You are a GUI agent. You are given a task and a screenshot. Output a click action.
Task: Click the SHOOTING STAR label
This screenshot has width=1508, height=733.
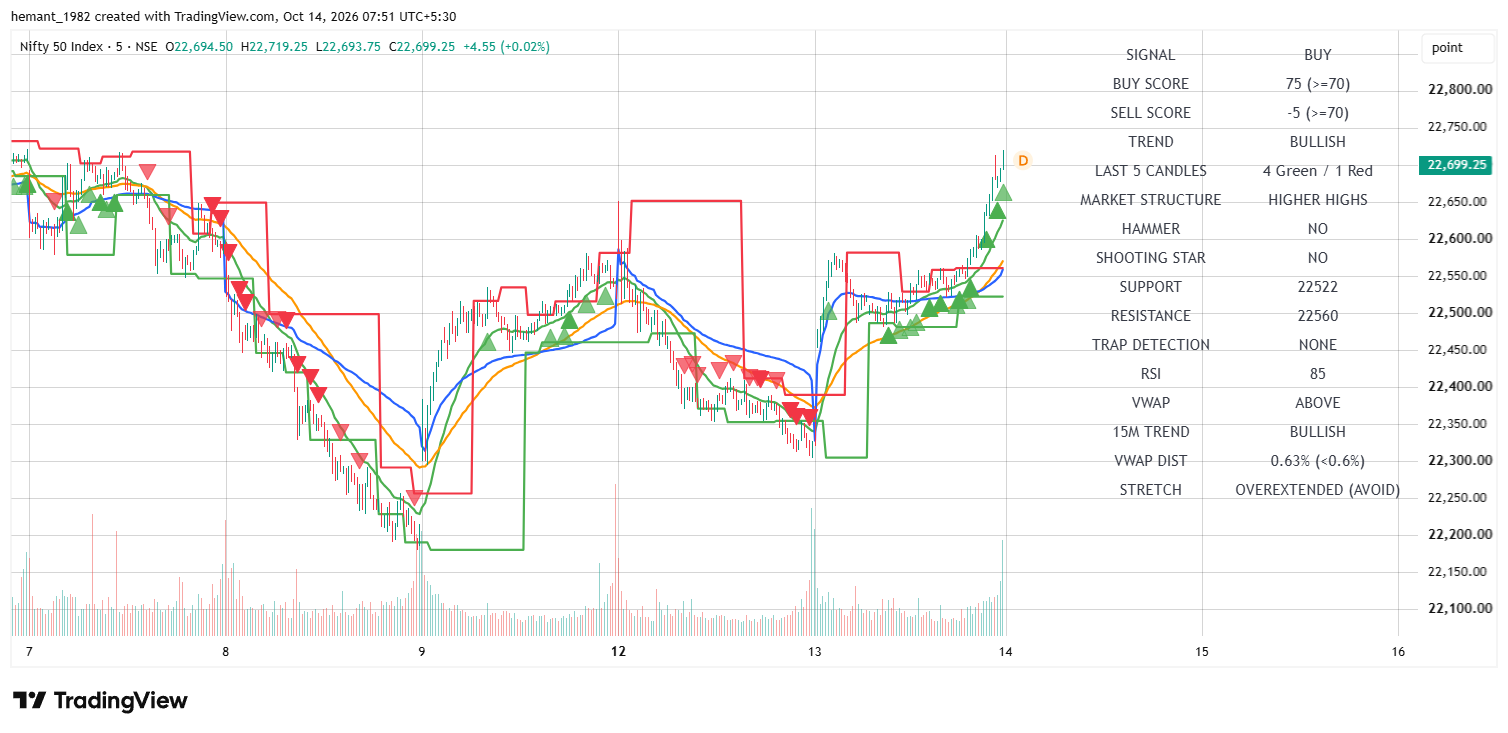1150,258
